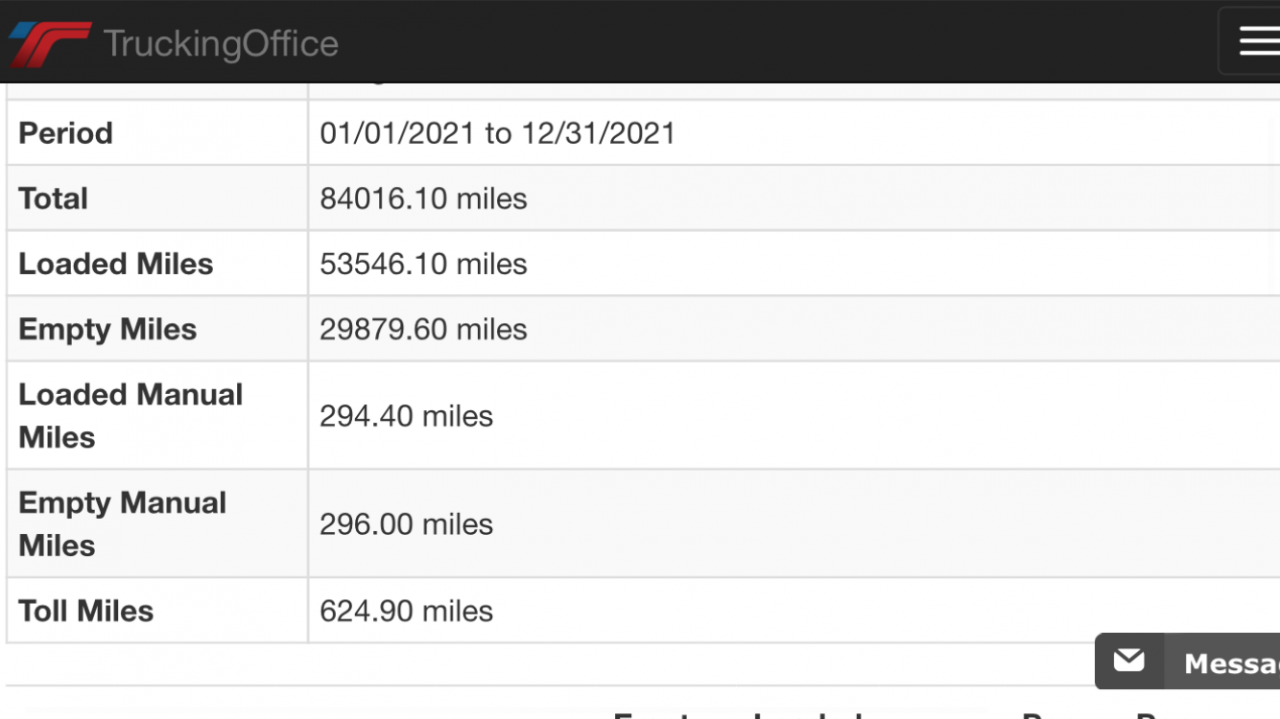Select the 53546.10 miles loaded value
This screenshot has width=1280, height=719.
click(423, 264)
